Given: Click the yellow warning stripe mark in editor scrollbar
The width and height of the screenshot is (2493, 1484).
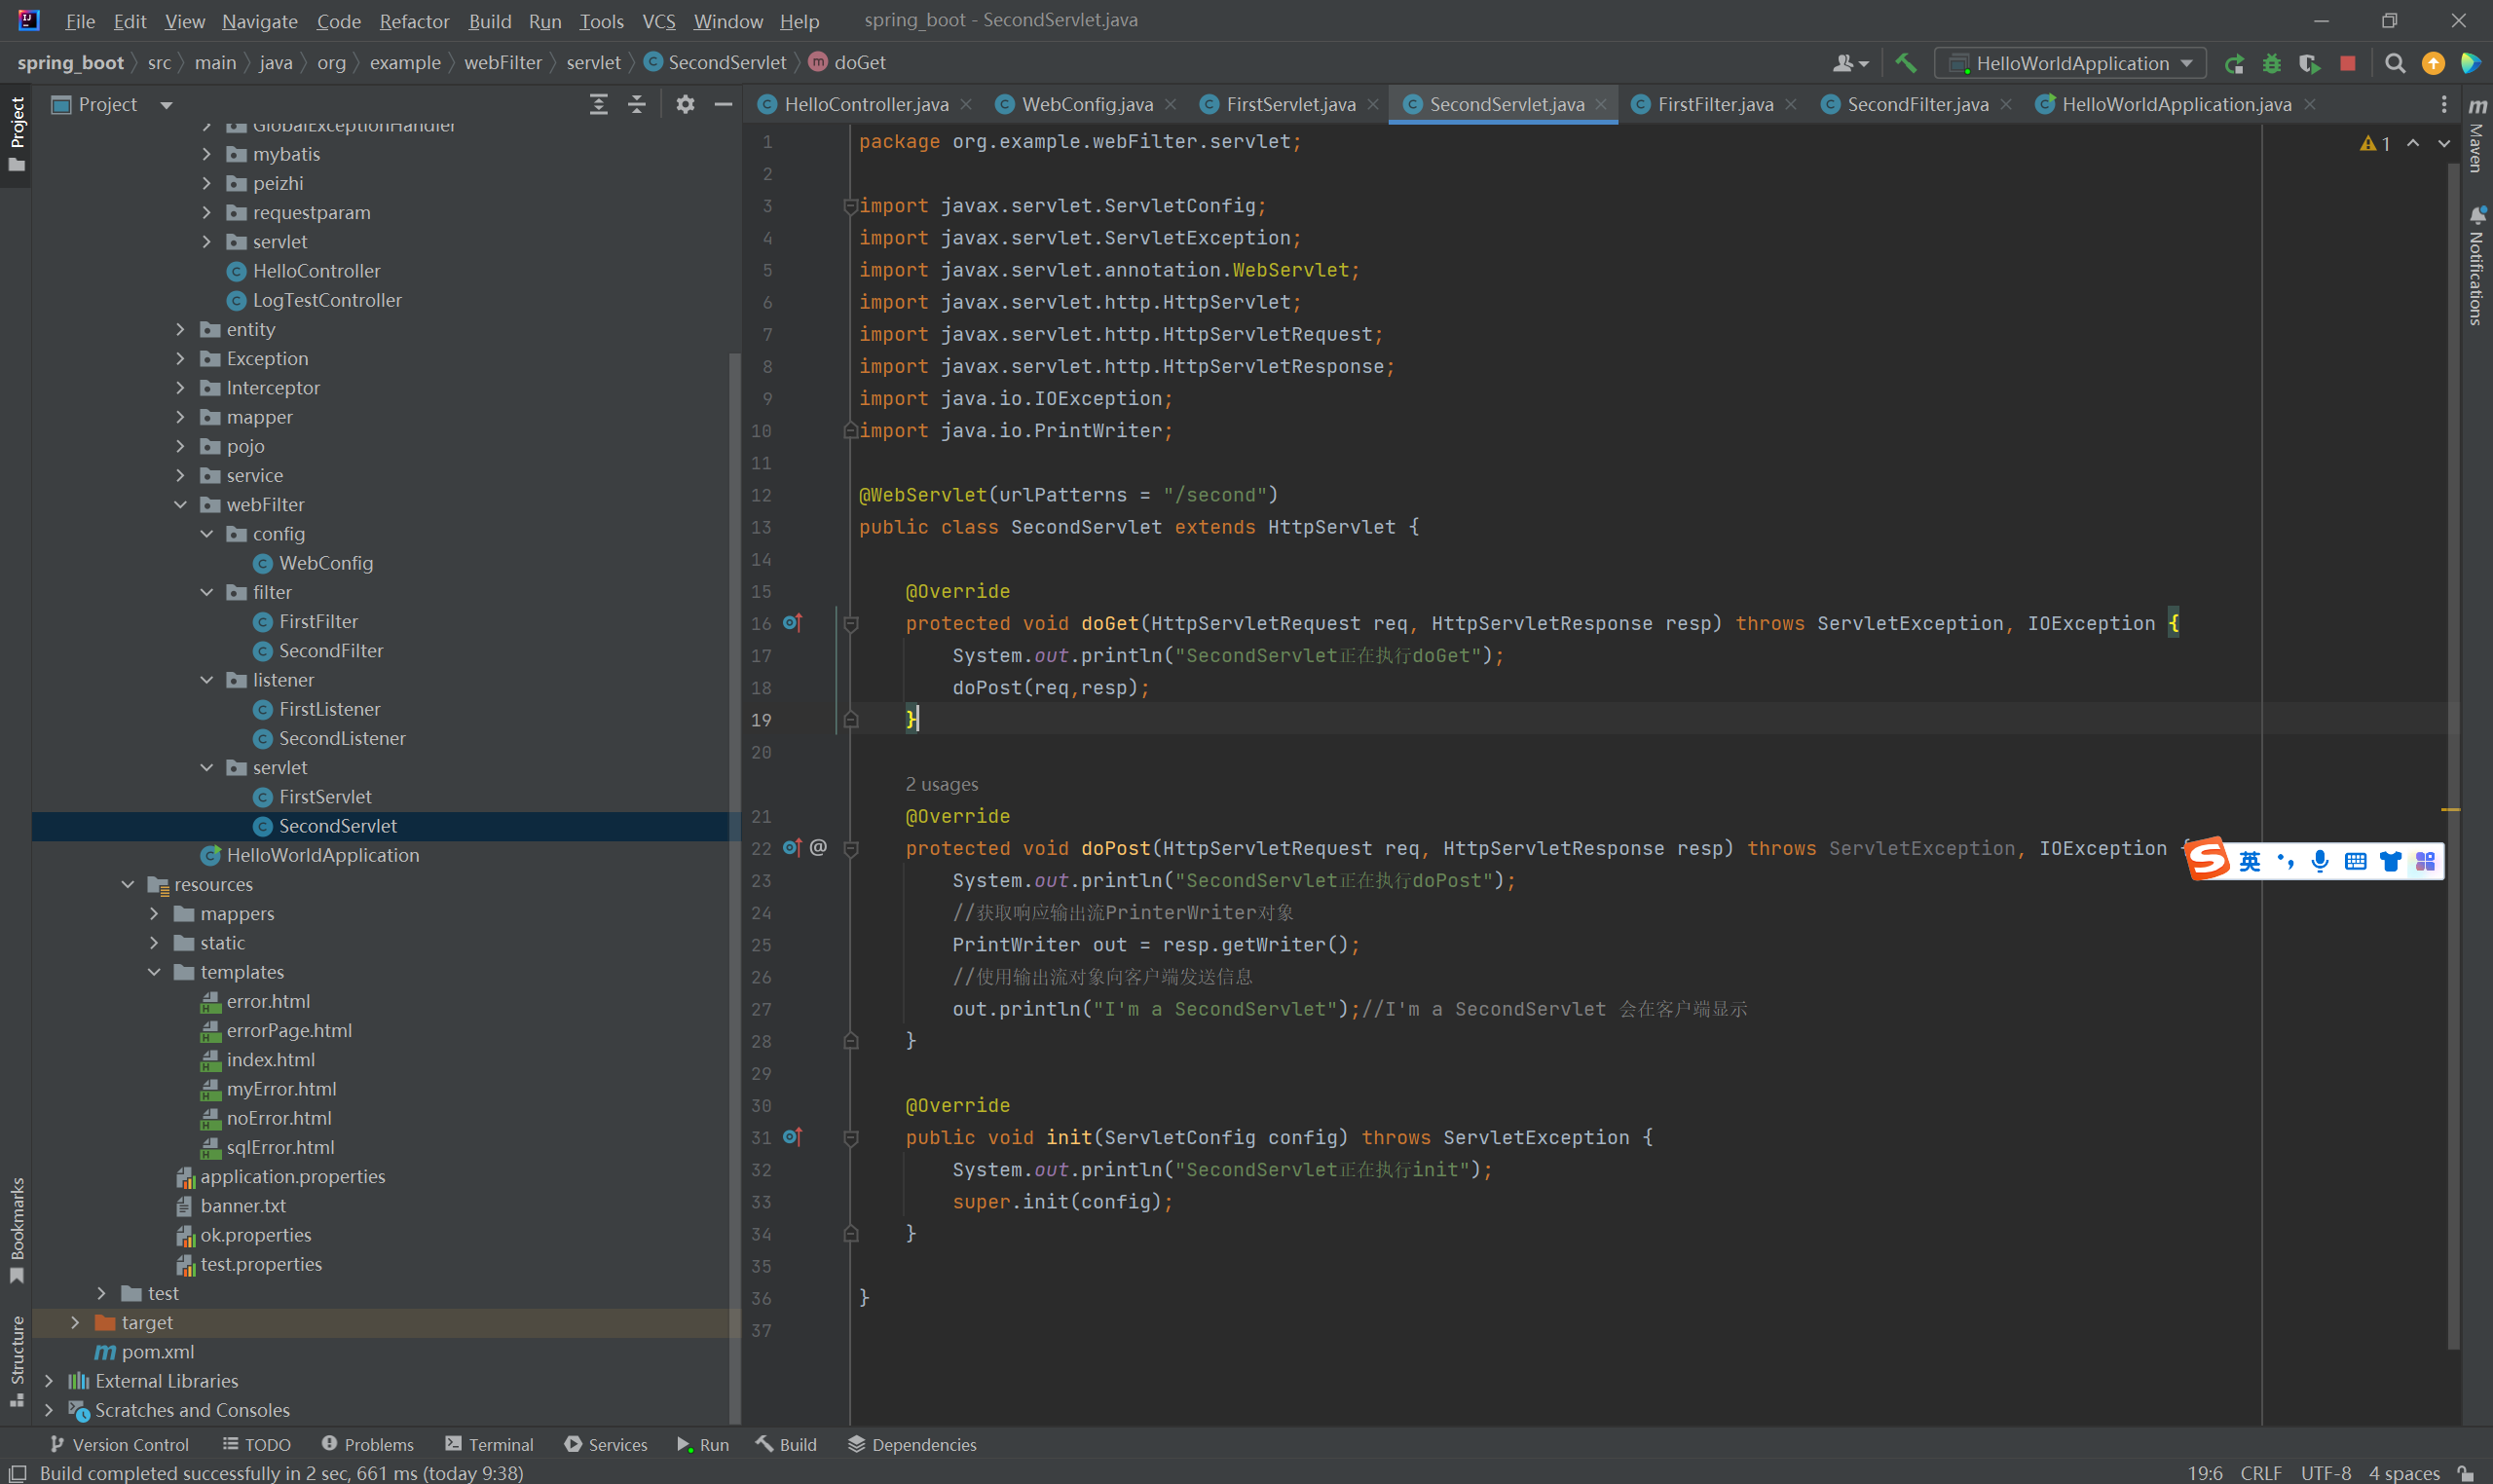Looking at the screenshot, I should click(x=2450, y=809).
